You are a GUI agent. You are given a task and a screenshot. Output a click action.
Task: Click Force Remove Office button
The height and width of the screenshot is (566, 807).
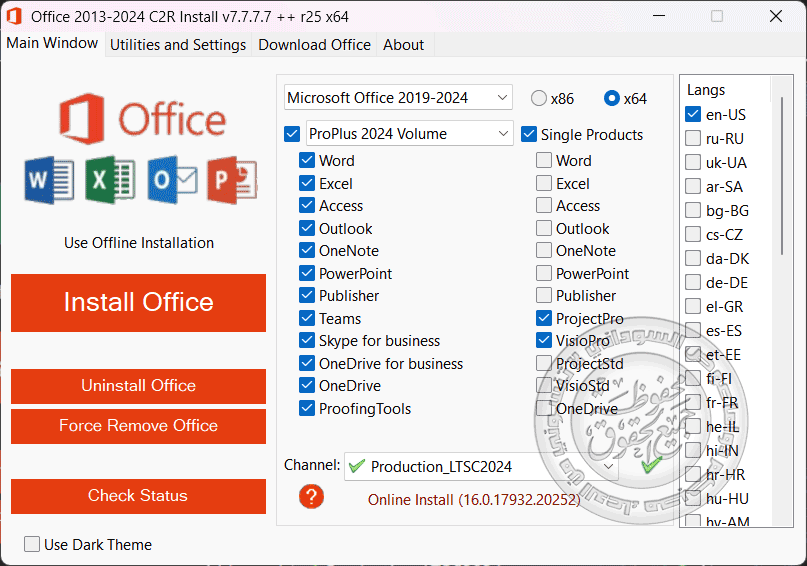tap(138, 426)
